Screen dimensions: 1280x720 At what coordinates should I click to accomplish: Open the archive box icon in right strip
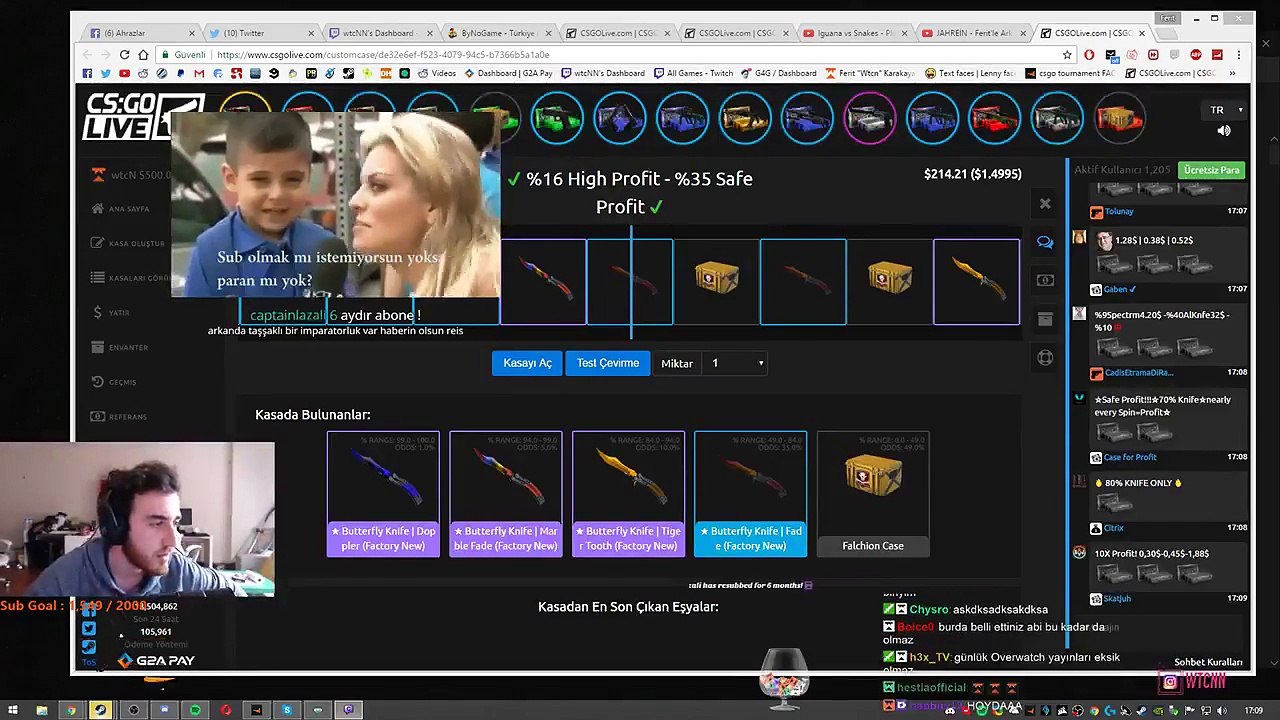click(x=1045, y=319)
